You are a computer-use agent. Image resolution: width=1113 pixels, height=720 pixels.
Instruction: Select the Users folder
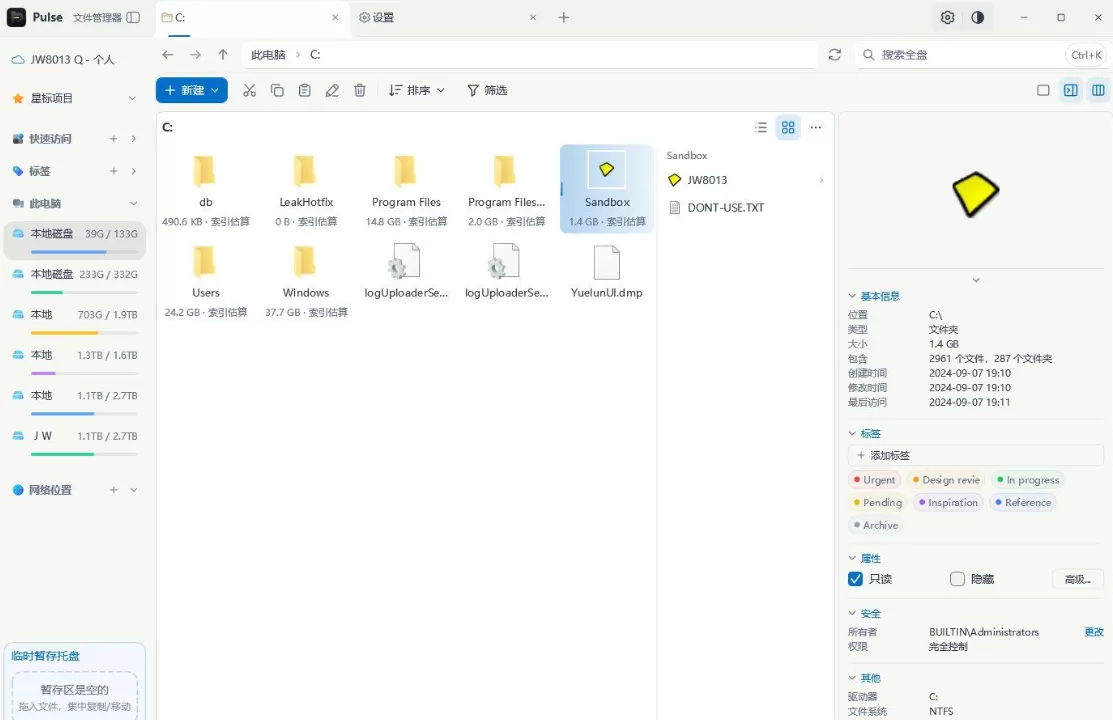tap(205, 281)
